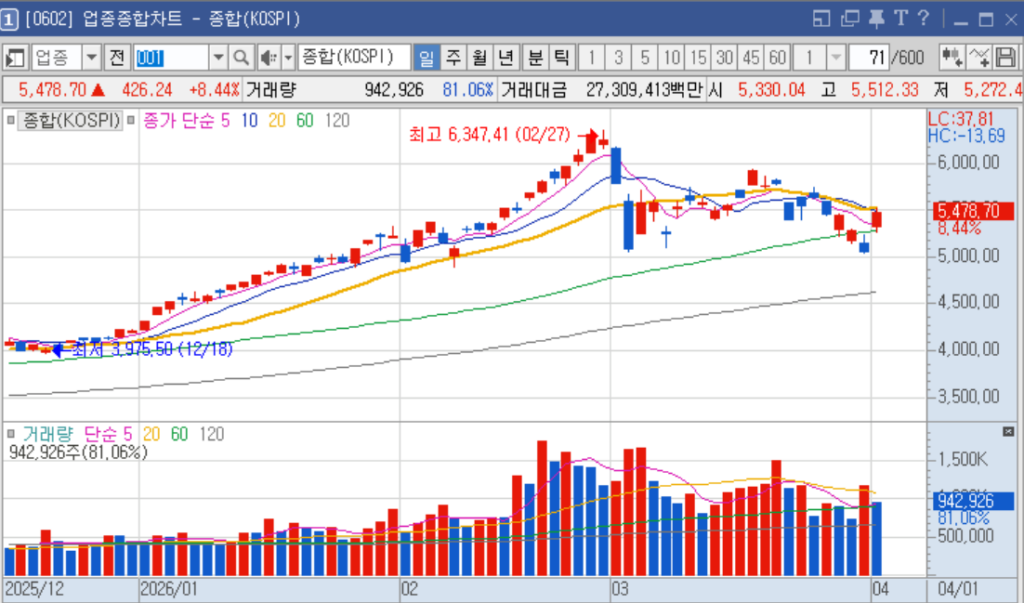Click the speaker sound alert icon
Viewport: 1024px width, 603px height.
[x=269, y=57]
